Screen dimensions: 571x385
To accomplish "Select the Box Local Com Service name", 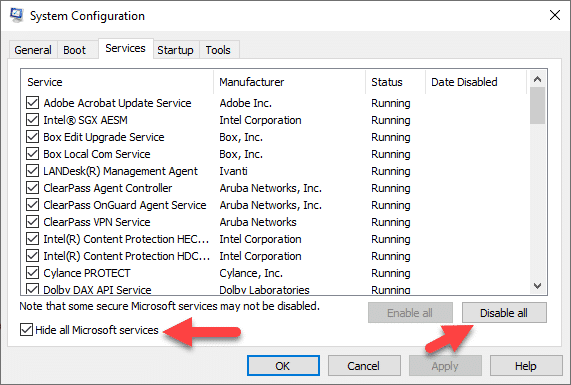I will click(97, 154).
